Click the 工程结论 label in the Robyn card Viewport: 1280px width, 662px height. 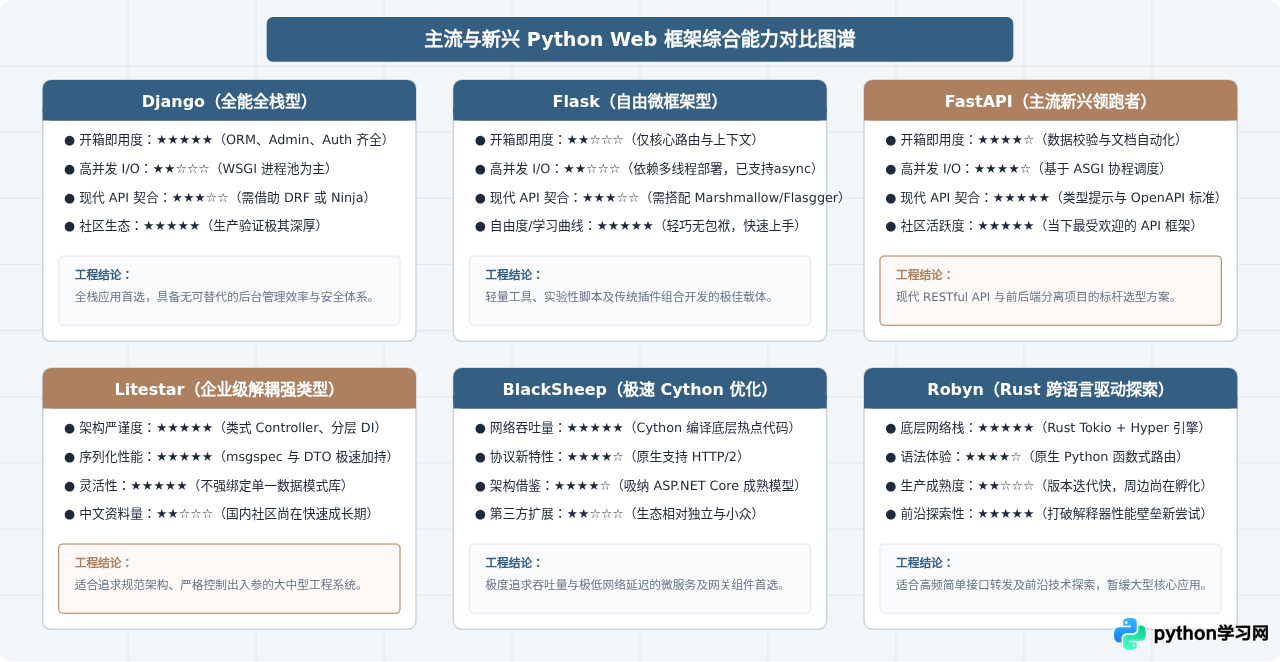pos(925,563)
